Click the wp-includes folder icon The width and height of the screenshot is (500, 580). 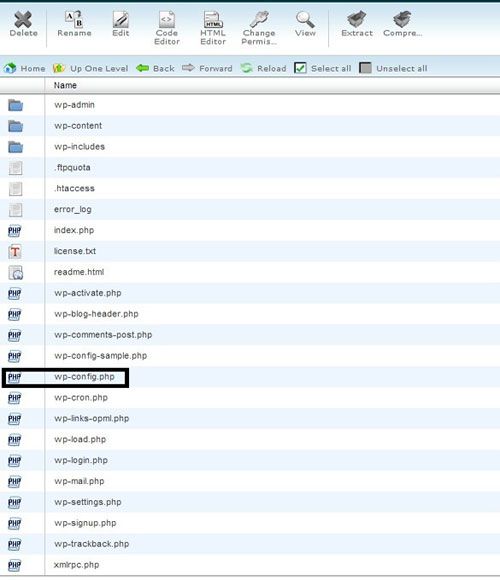(x=16, y=147)
